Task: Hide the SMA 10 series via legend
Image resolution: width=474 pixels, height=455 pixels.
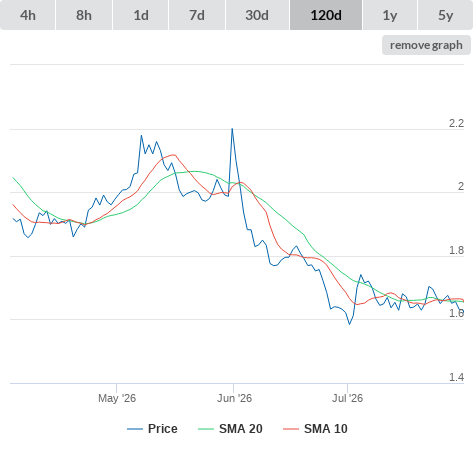Action: (x=315, y=429)
